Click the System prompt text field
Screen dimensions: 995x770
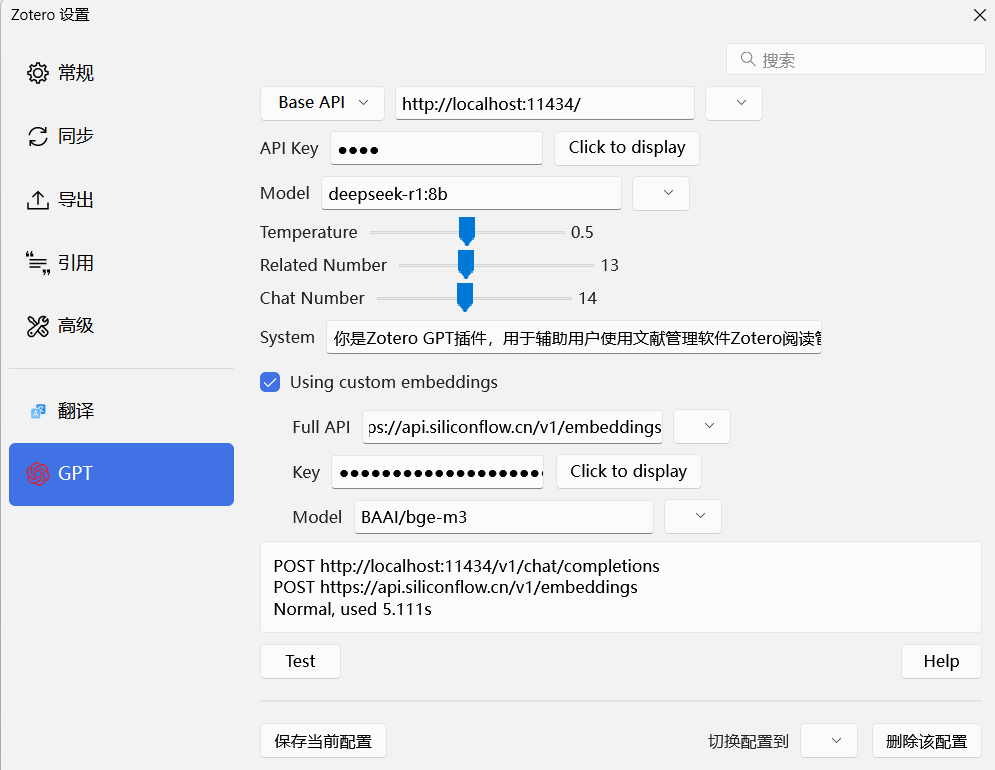pos(574,338)
